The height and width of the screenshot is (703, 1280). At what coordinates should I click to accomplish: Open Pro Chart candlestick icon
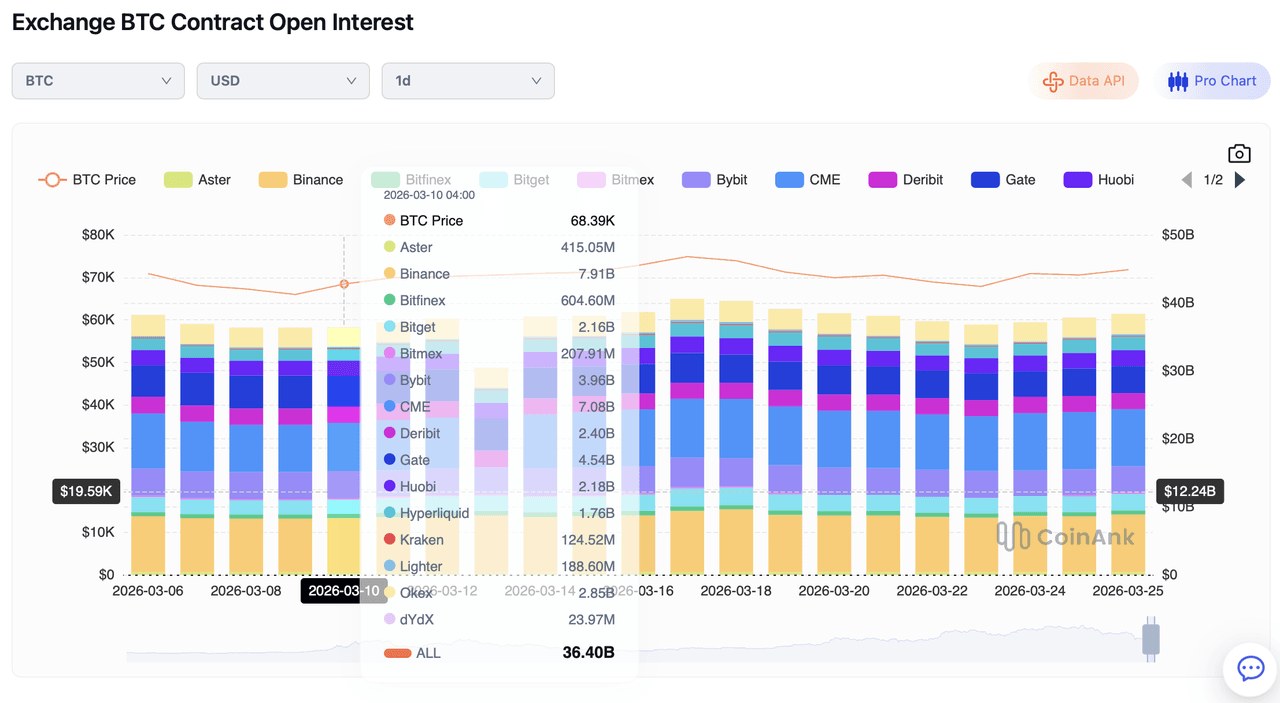[1178, 81]
